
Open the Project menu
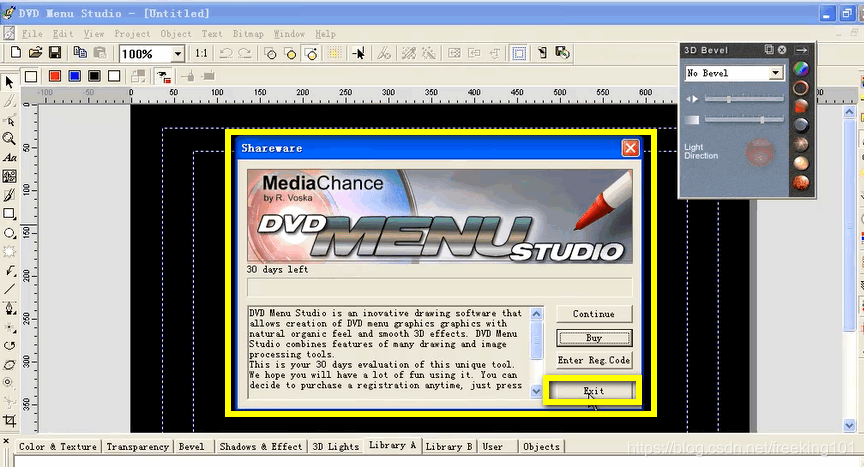132,34
